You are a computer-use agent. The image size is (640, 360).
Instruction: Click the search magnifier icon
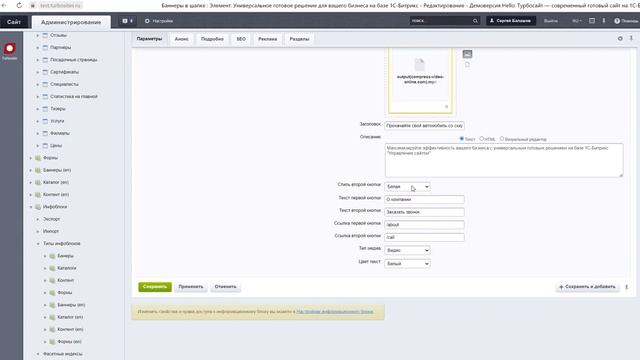coord(475,21)
